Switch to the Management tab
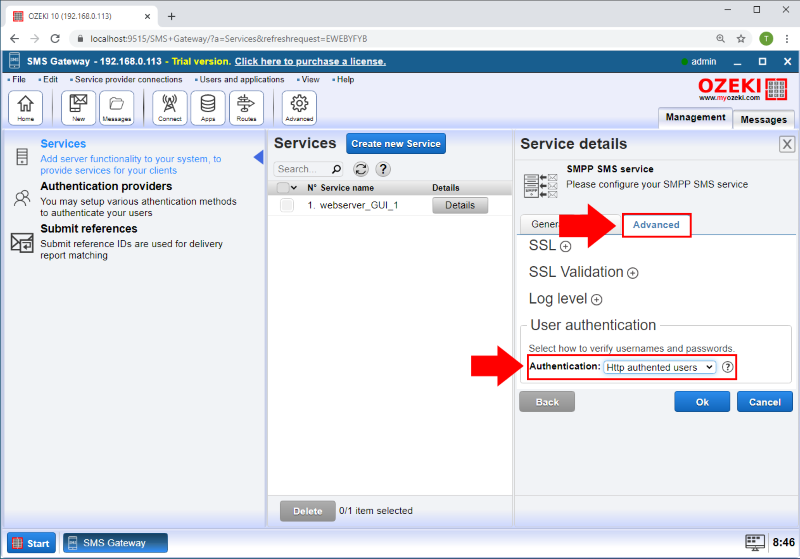The image size is (800, 559). point(695,117)
